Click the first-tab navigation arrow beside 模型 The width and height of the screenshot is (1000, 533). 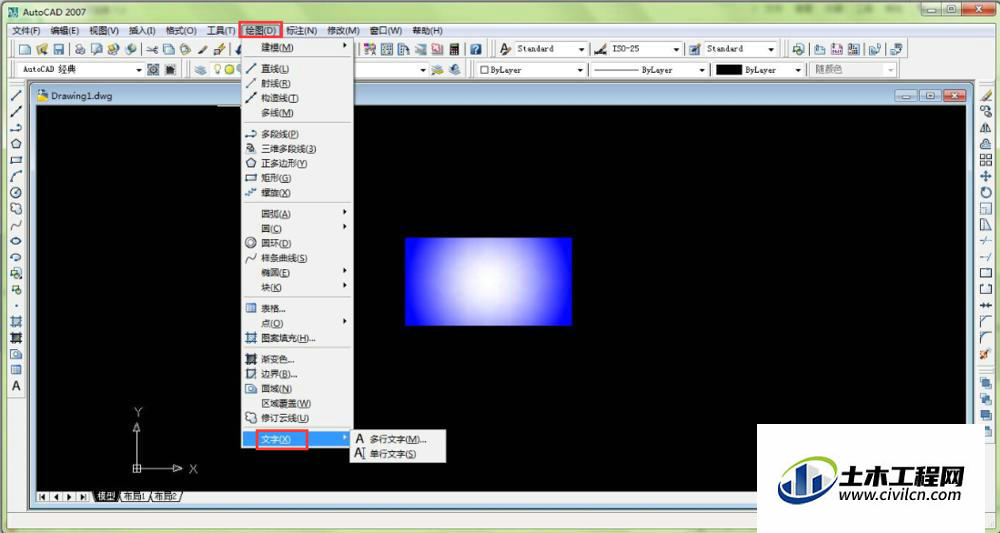coord(42,497)
